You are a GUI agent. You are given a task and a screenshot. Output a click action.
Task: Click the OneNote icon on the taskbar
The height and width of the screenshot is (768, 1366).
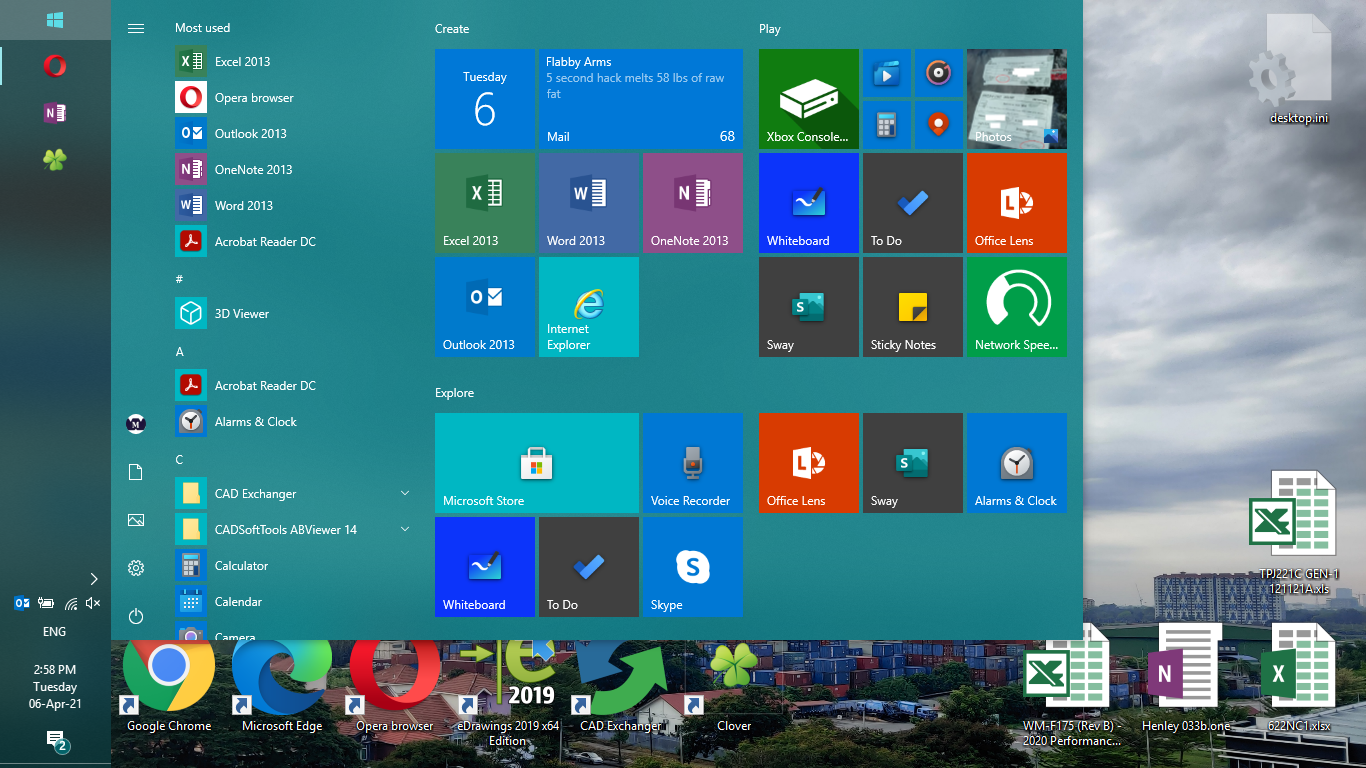(55, 112)
